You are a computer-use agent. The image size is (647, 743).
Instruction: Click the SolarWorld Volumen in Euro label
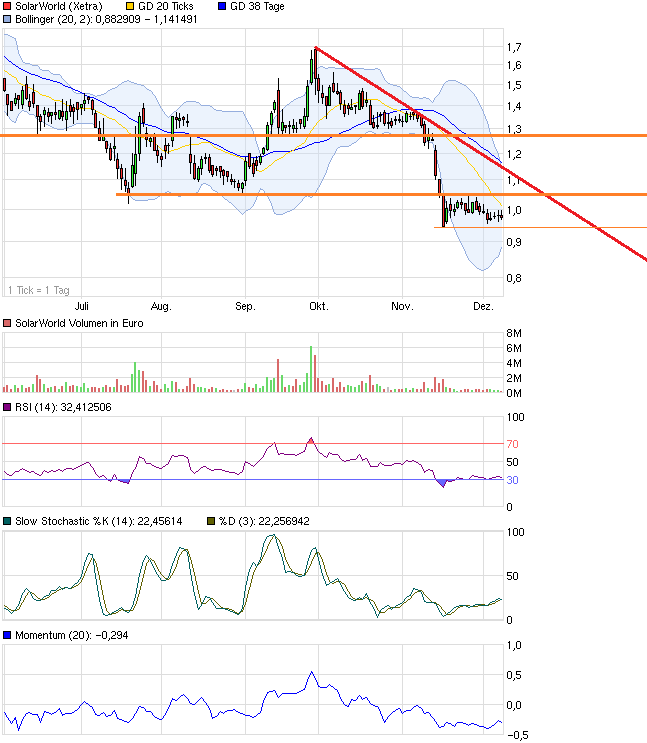79,323
